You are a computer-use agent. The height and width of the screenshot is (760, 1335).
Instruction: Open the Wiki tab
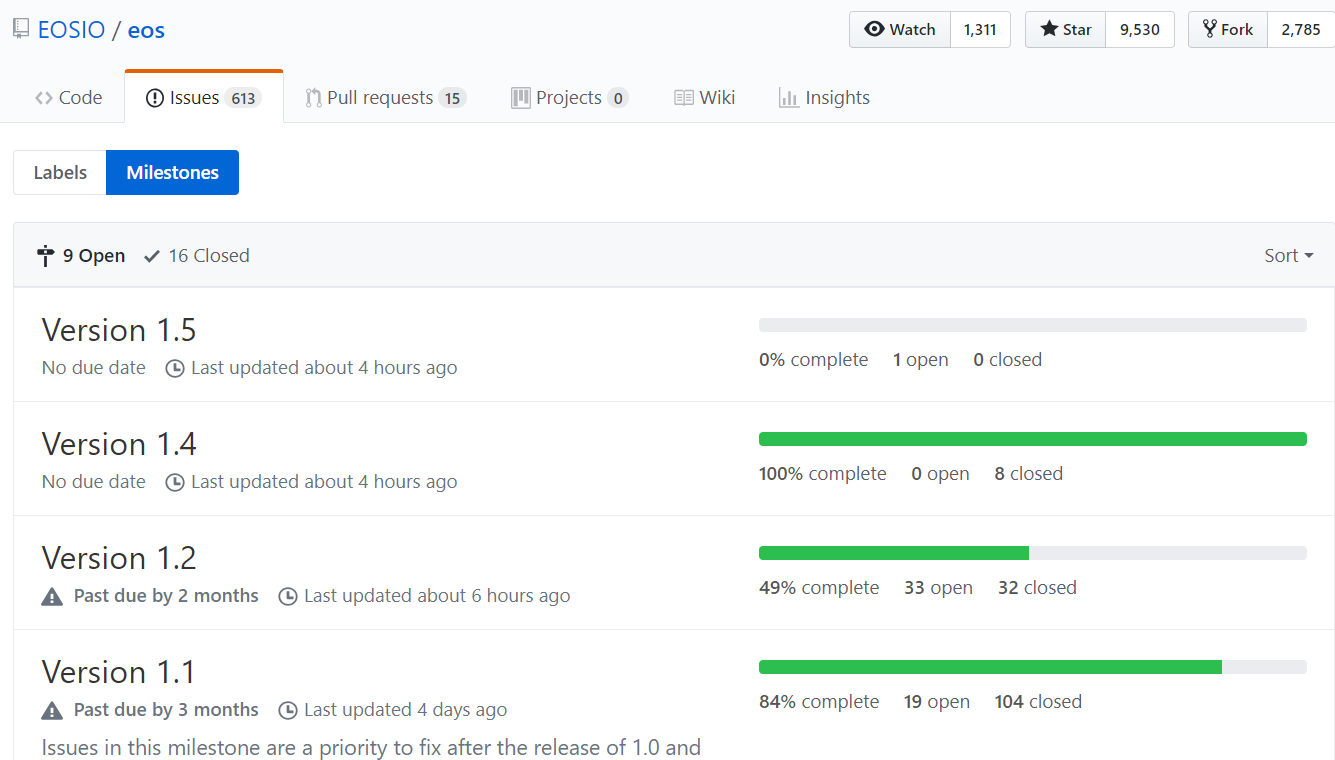point(704,98)
